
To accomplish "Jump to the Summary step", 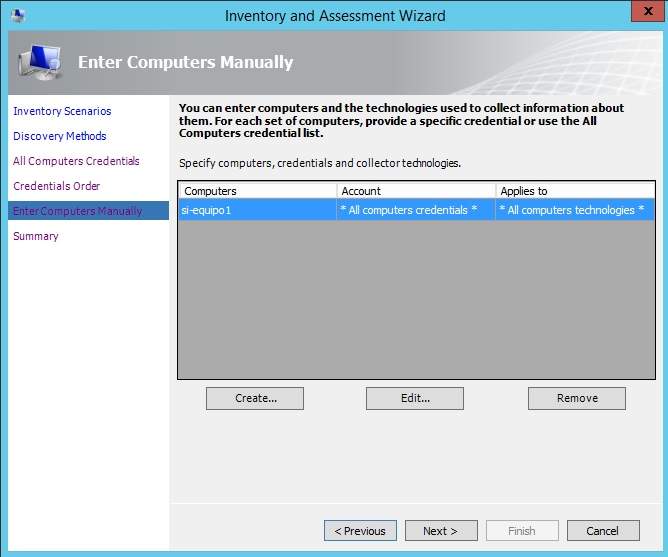I will point(36,236).
